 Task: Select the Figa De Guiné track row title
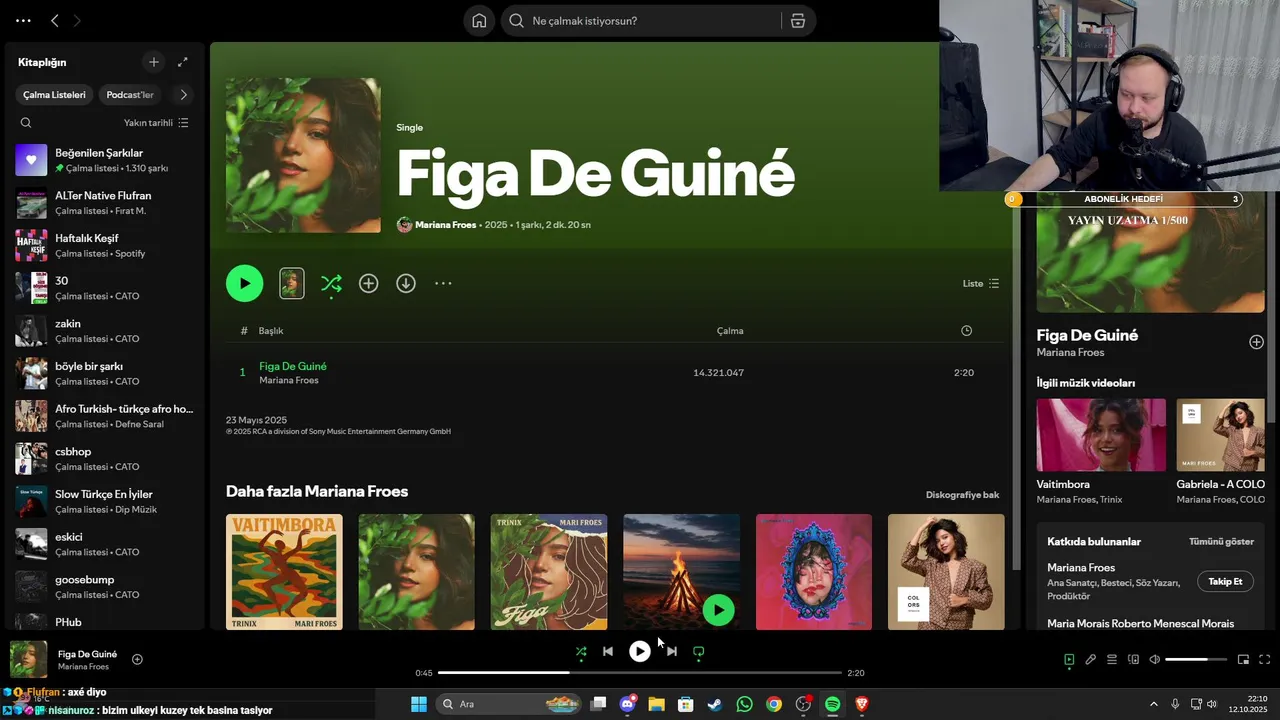[x=293, y=366]
